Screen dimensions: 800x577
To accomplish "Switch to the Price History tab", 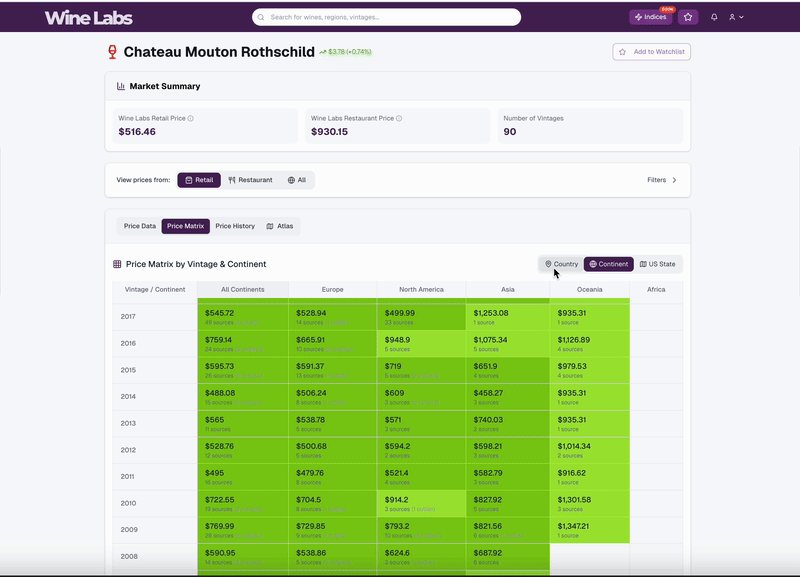I will pyautogui.click(x=235, y=226).
